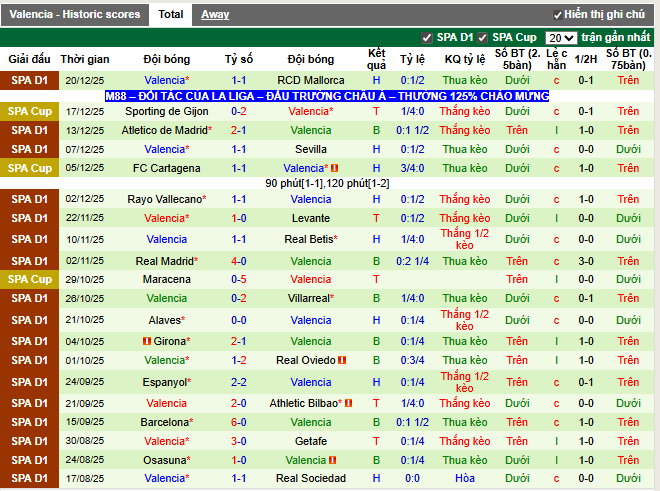Click the date 13/12/25
The height and width of the screenshot is (491, 660).
point(85,131)
